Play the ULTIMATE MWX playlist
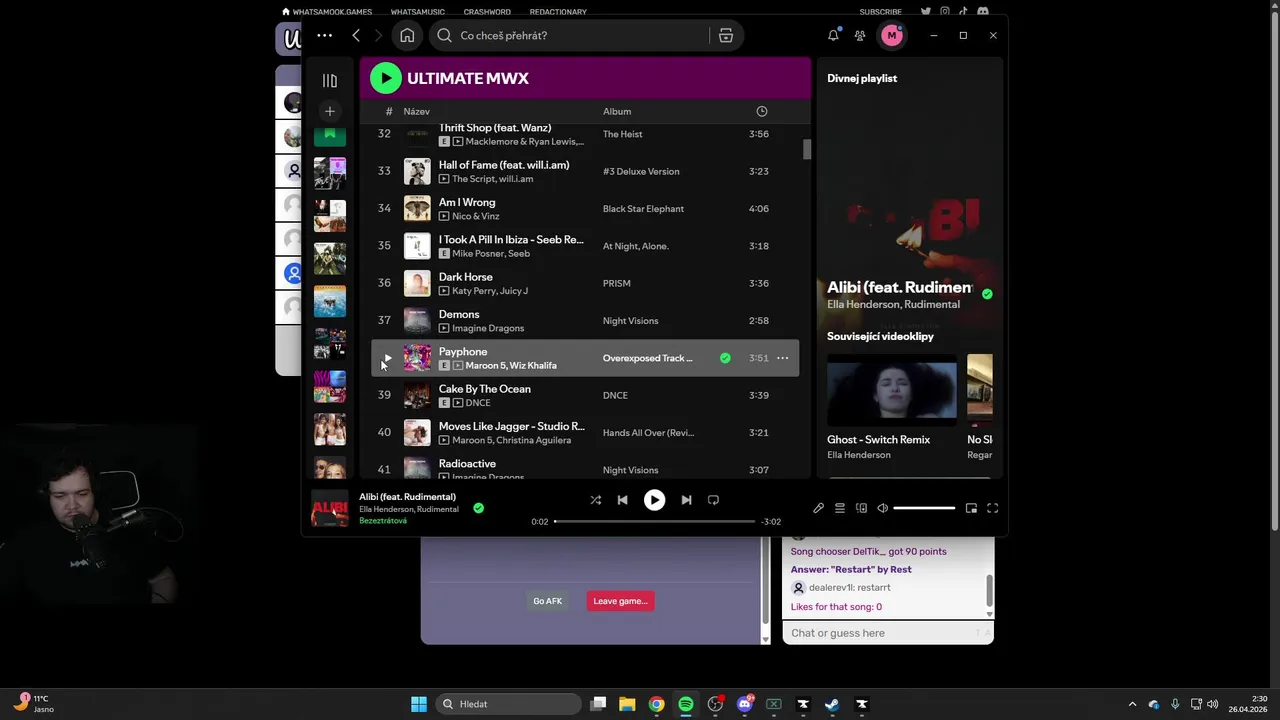The height and width of the screenshot is (720, 1280). coord(386,78)
